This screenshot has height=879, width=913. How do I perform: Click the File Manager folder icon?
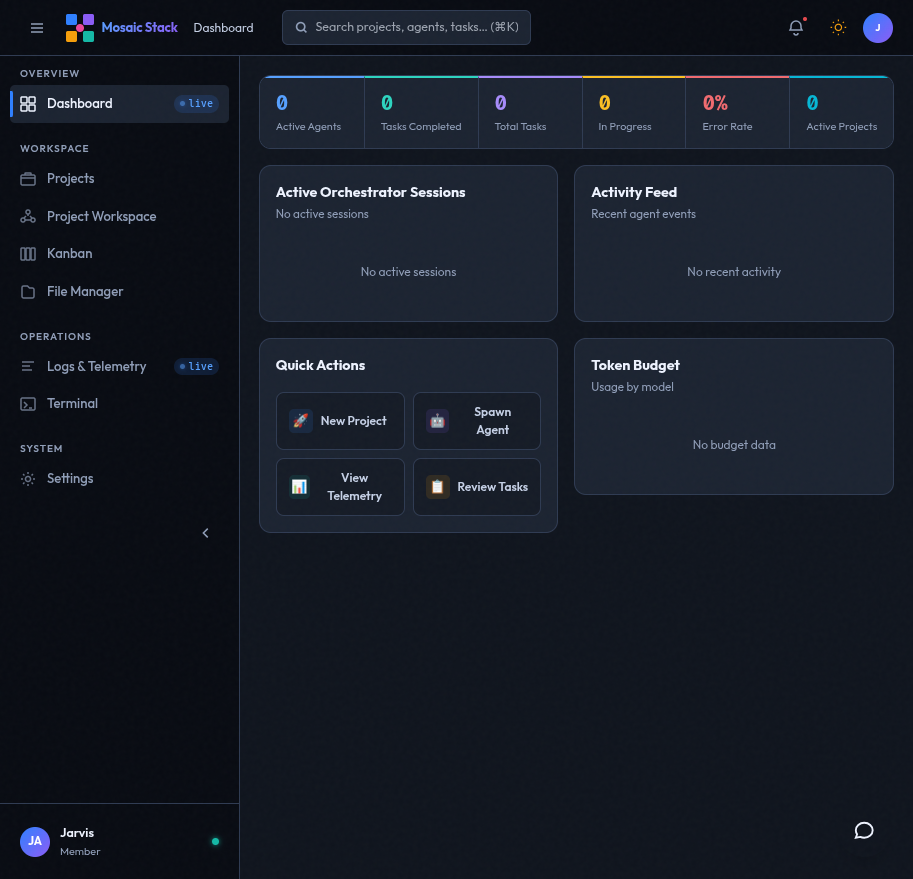(x=28, y=292)
